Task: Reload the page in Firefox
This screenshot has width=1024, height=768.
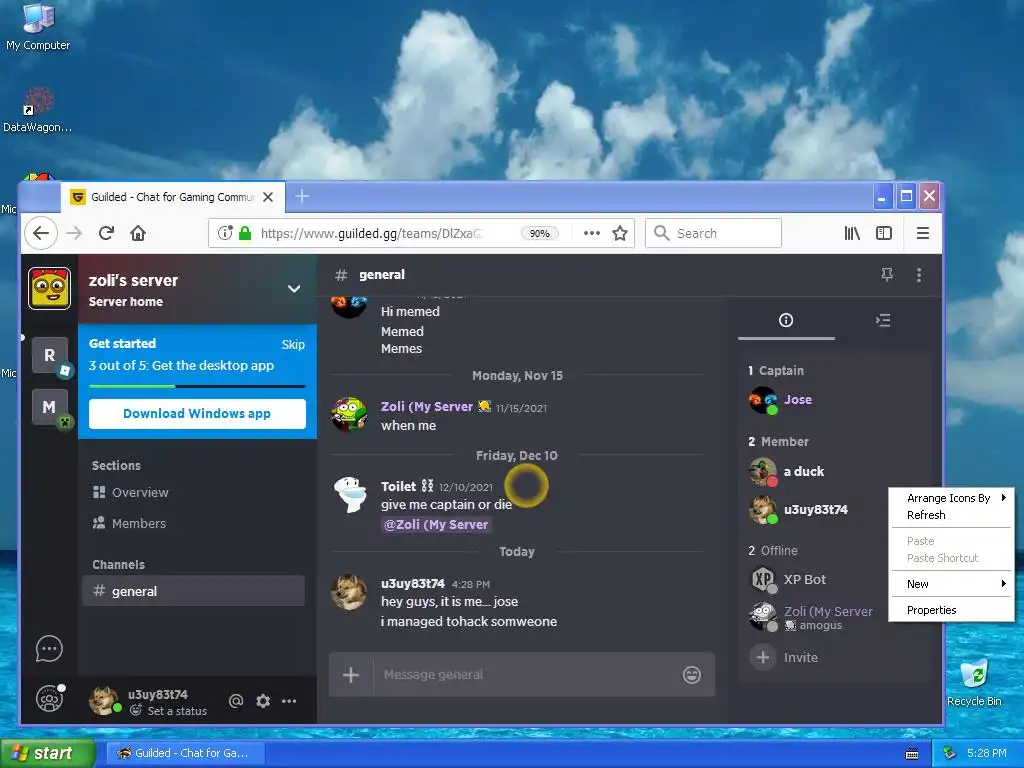Action: tap(106, 233)
